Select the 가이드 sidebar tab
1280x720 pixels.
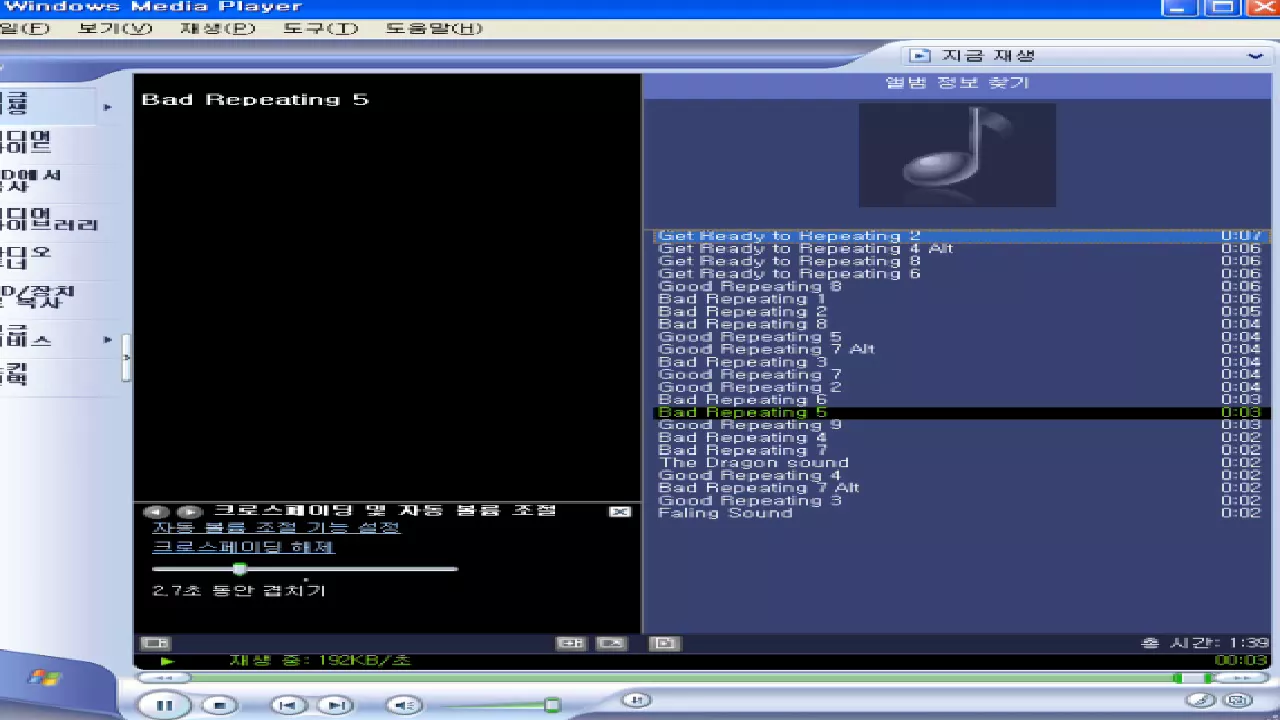click(x=50, y=142)
